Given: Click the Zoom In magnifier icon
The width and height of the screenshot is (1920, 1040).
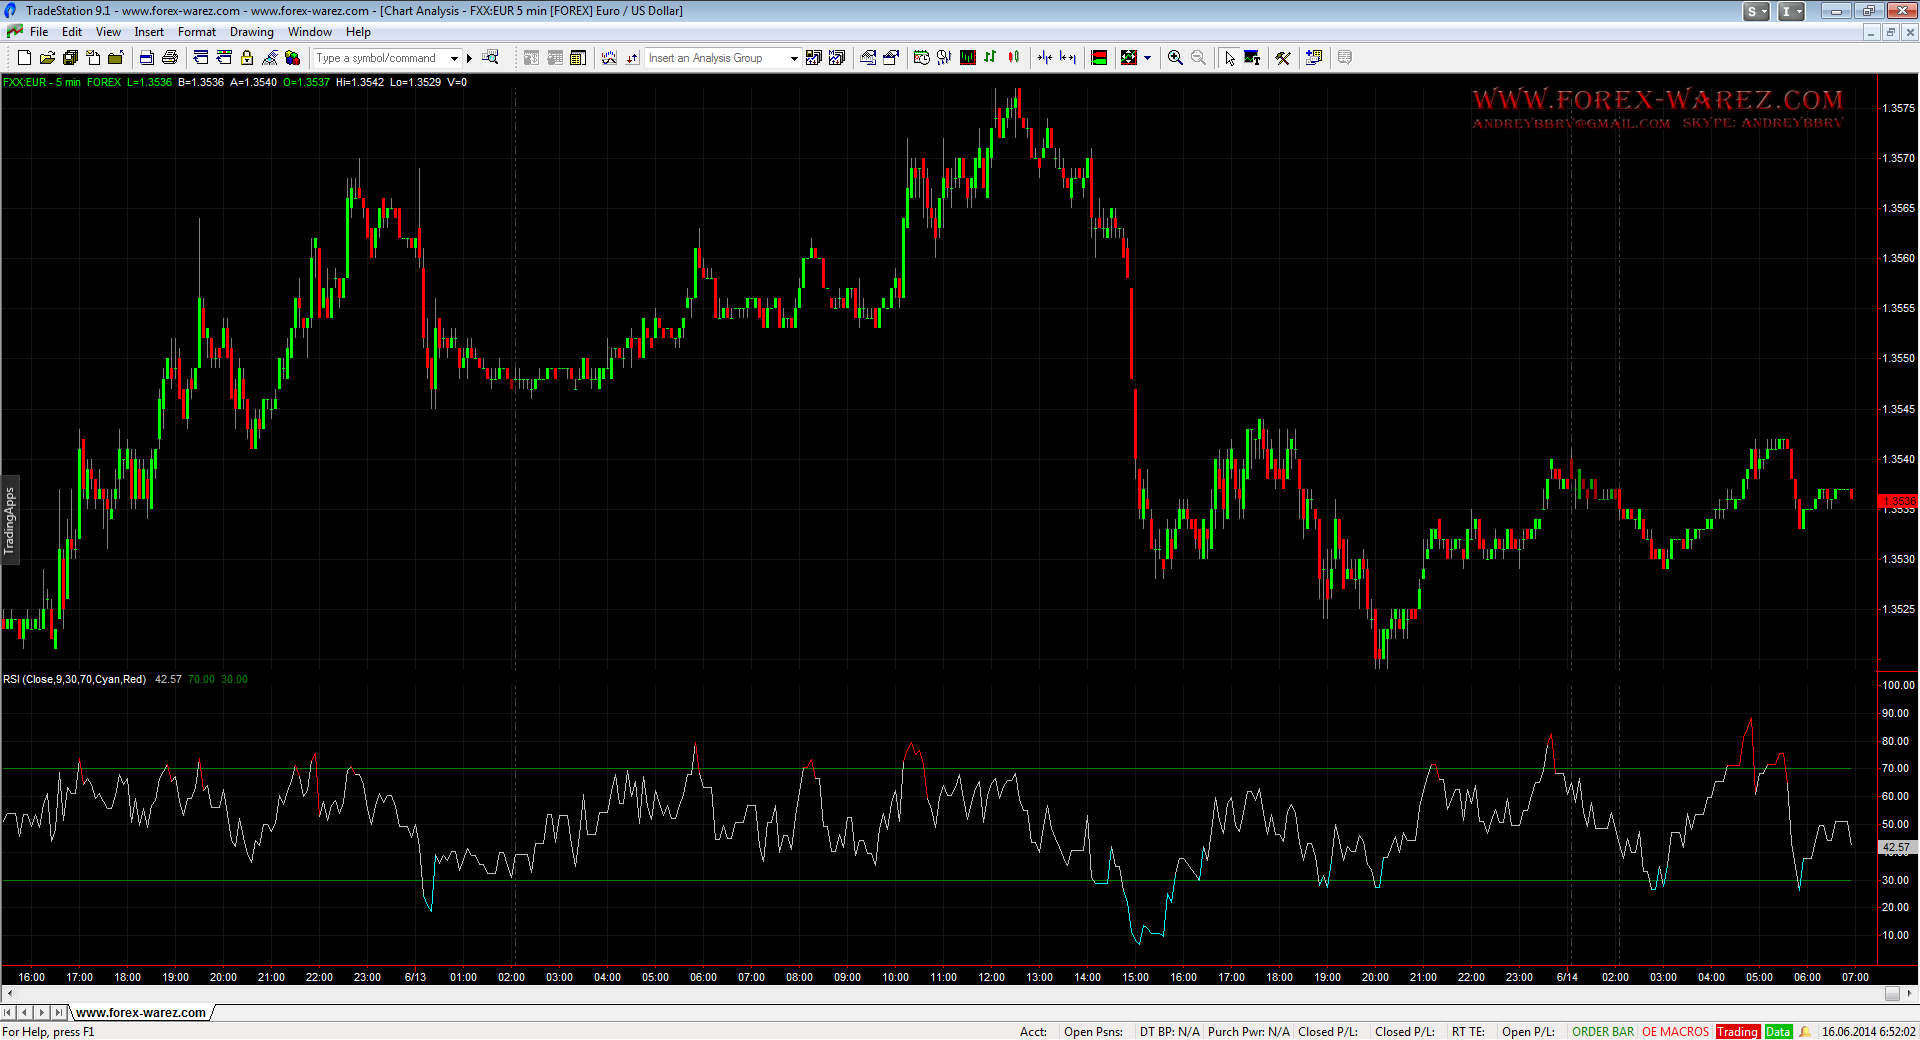Looking at the screenshot, I should [1175, 58].
